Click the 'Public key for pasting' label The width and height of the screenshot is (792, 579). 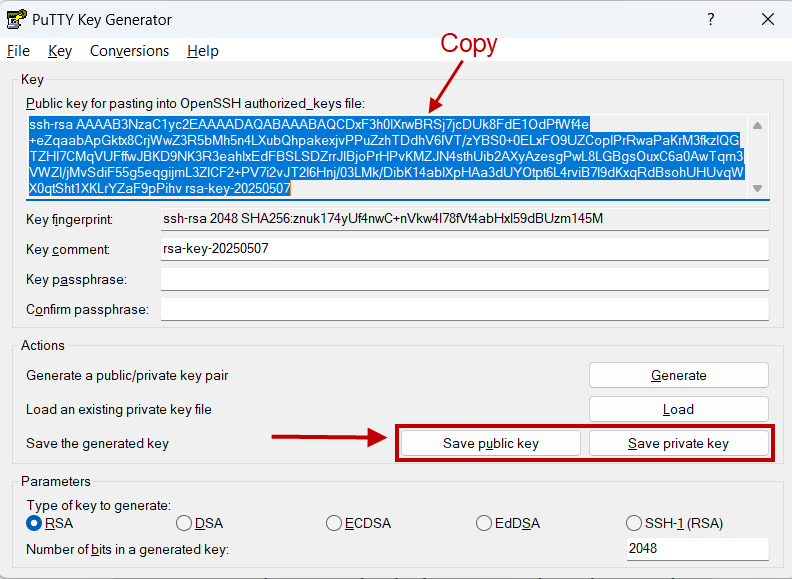coord(195,104)
